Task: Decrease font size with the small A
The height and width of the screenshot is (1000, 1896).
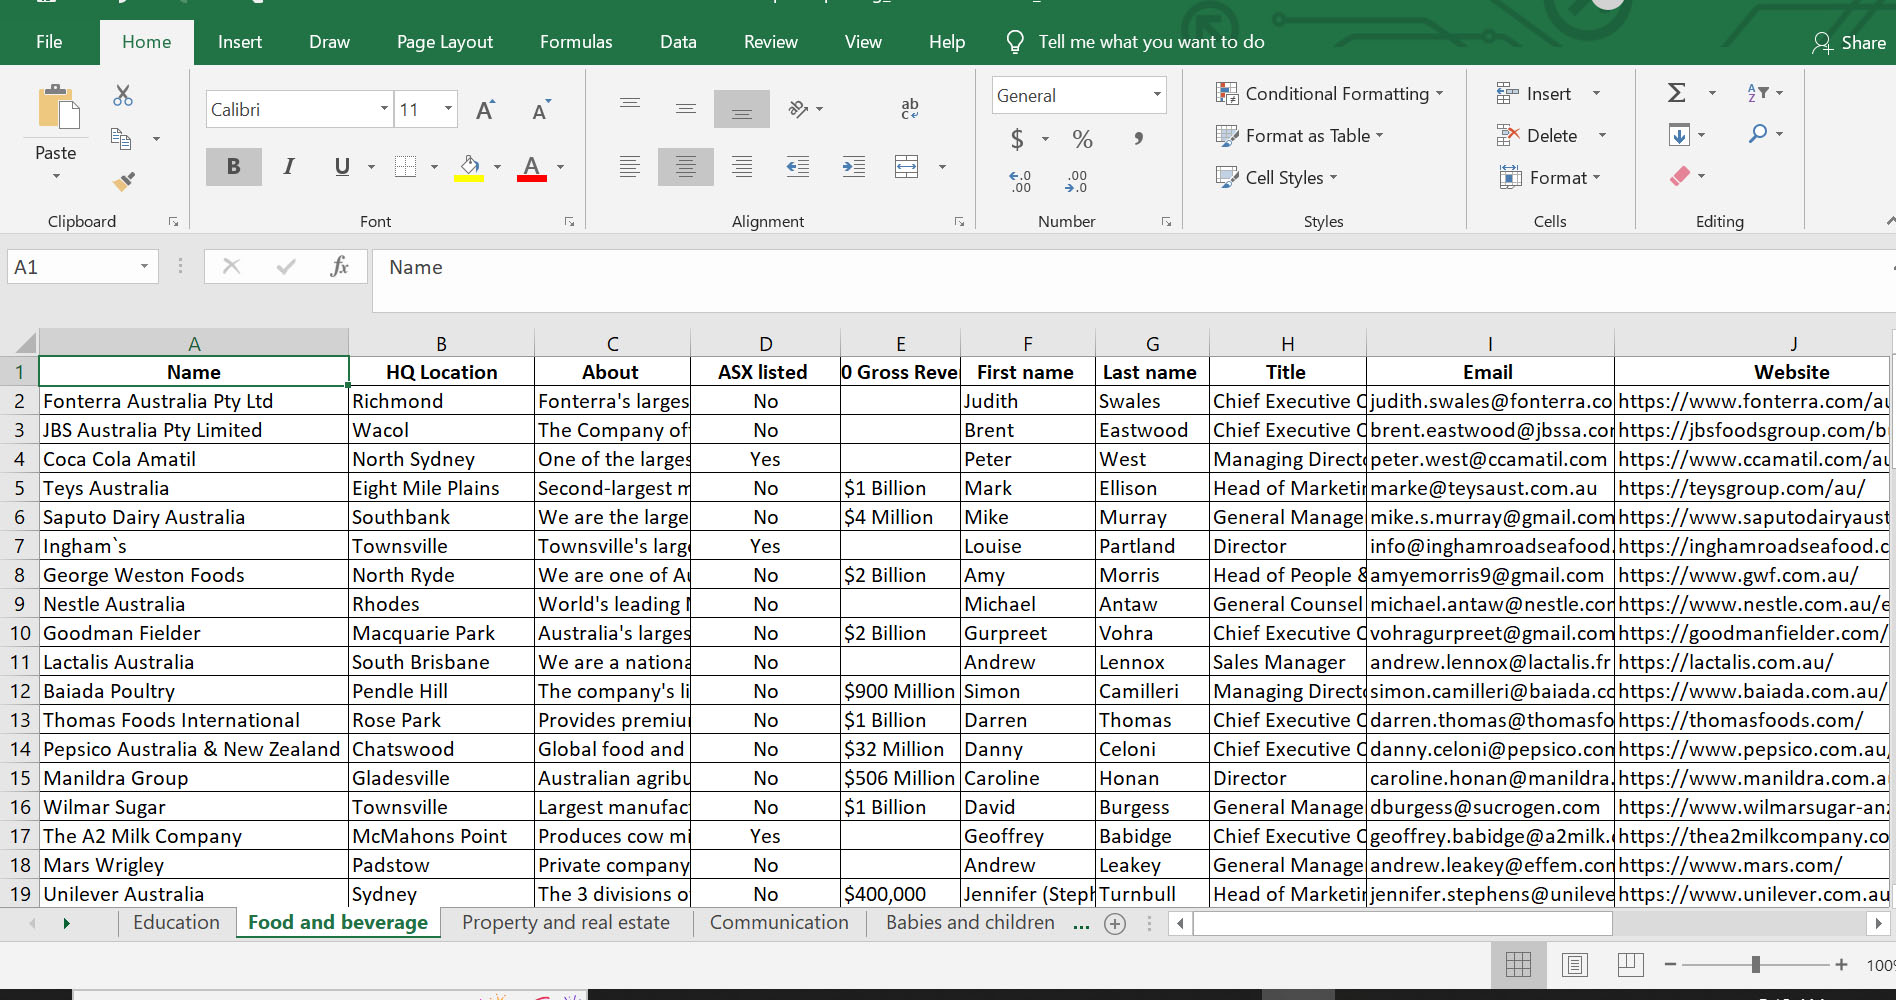Action: (541, 110)
